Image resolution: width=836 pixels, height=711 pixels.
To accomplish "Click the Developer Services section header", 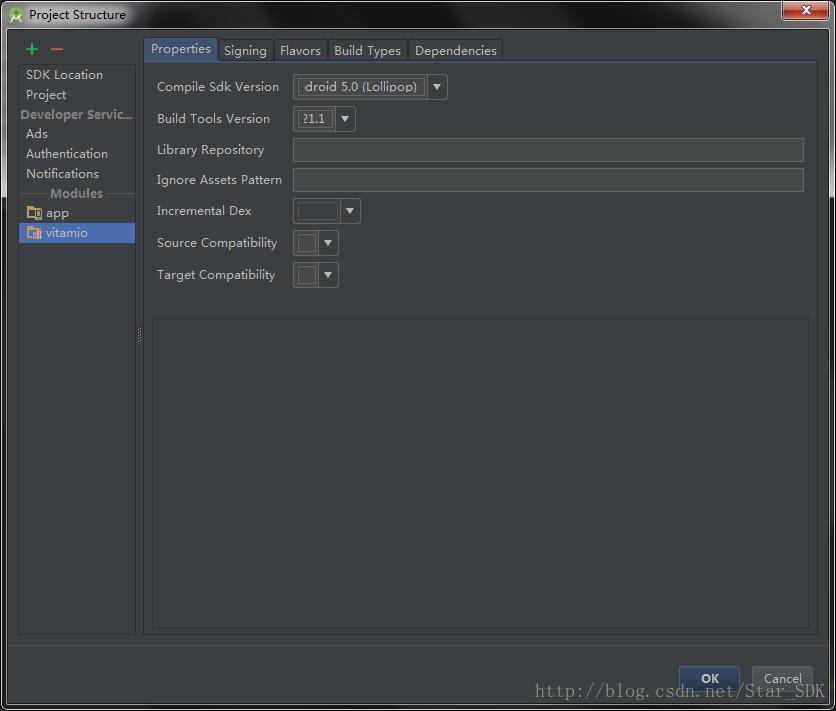I will click(x=76, y=115).
